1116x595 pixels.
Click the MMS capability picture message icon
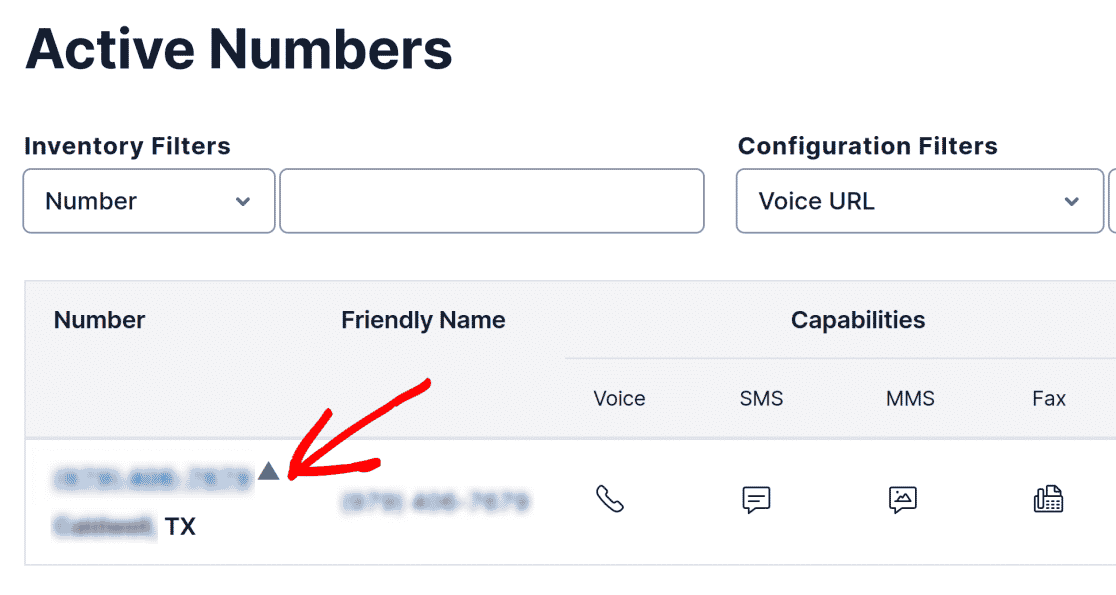902,500
